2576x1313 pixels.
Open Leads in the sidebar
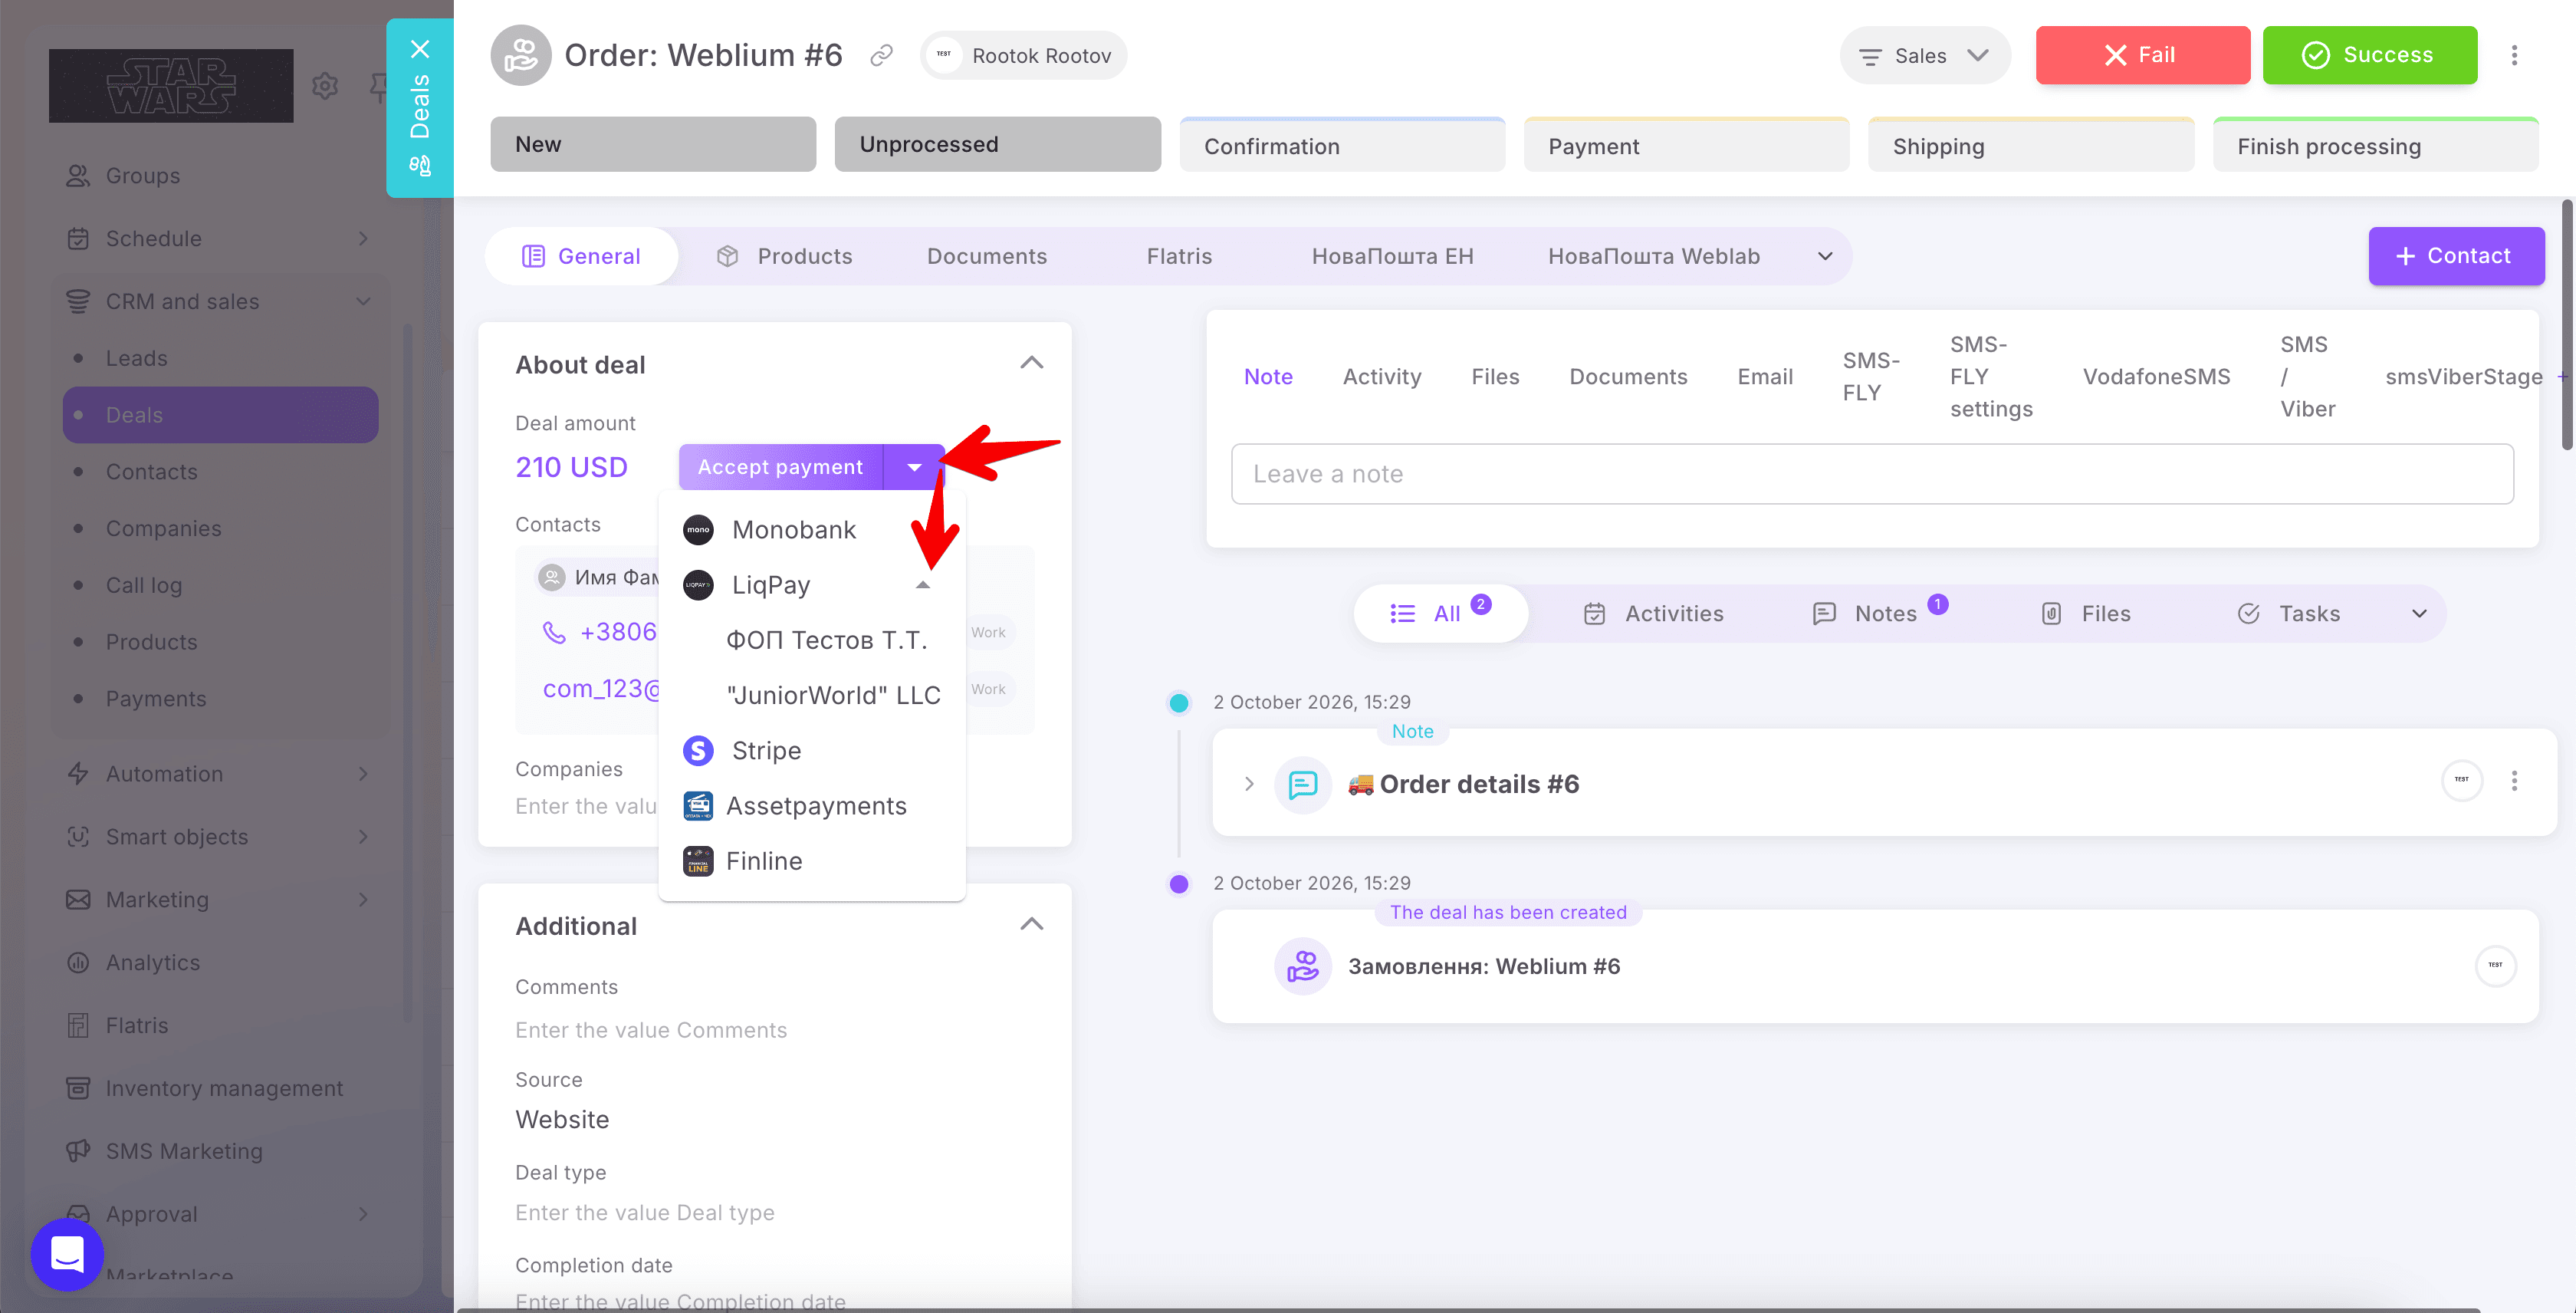(136, 358)
